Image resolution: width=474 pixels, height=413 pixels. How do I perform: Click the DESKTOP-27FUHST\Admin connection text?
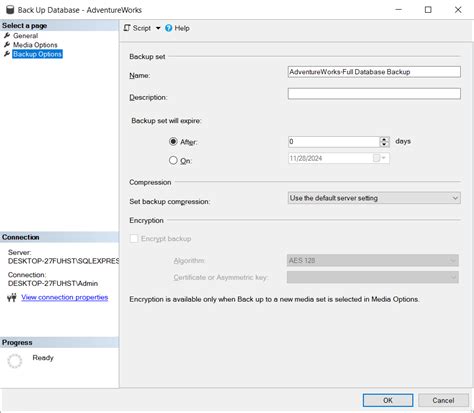click(x=53, y=283)
